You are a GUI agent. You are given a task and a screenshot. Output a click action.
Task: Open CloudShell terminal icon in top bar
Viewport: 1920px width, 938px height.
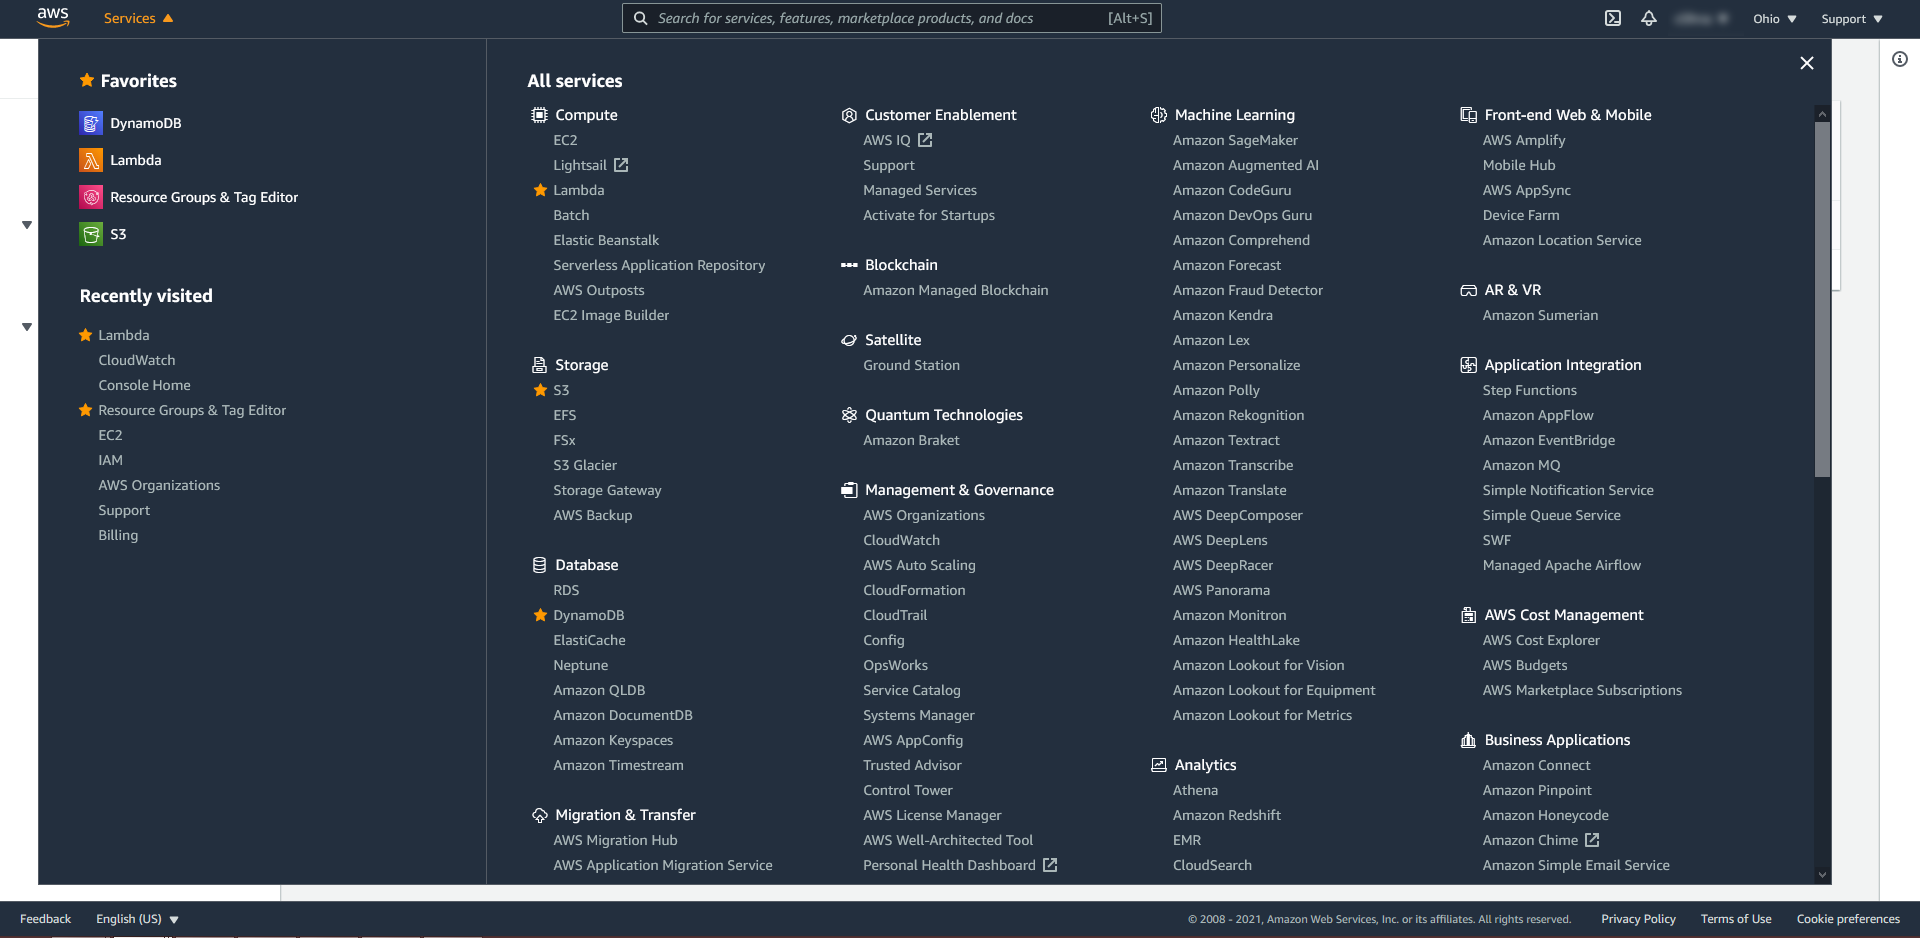[x=1613, y=18]
